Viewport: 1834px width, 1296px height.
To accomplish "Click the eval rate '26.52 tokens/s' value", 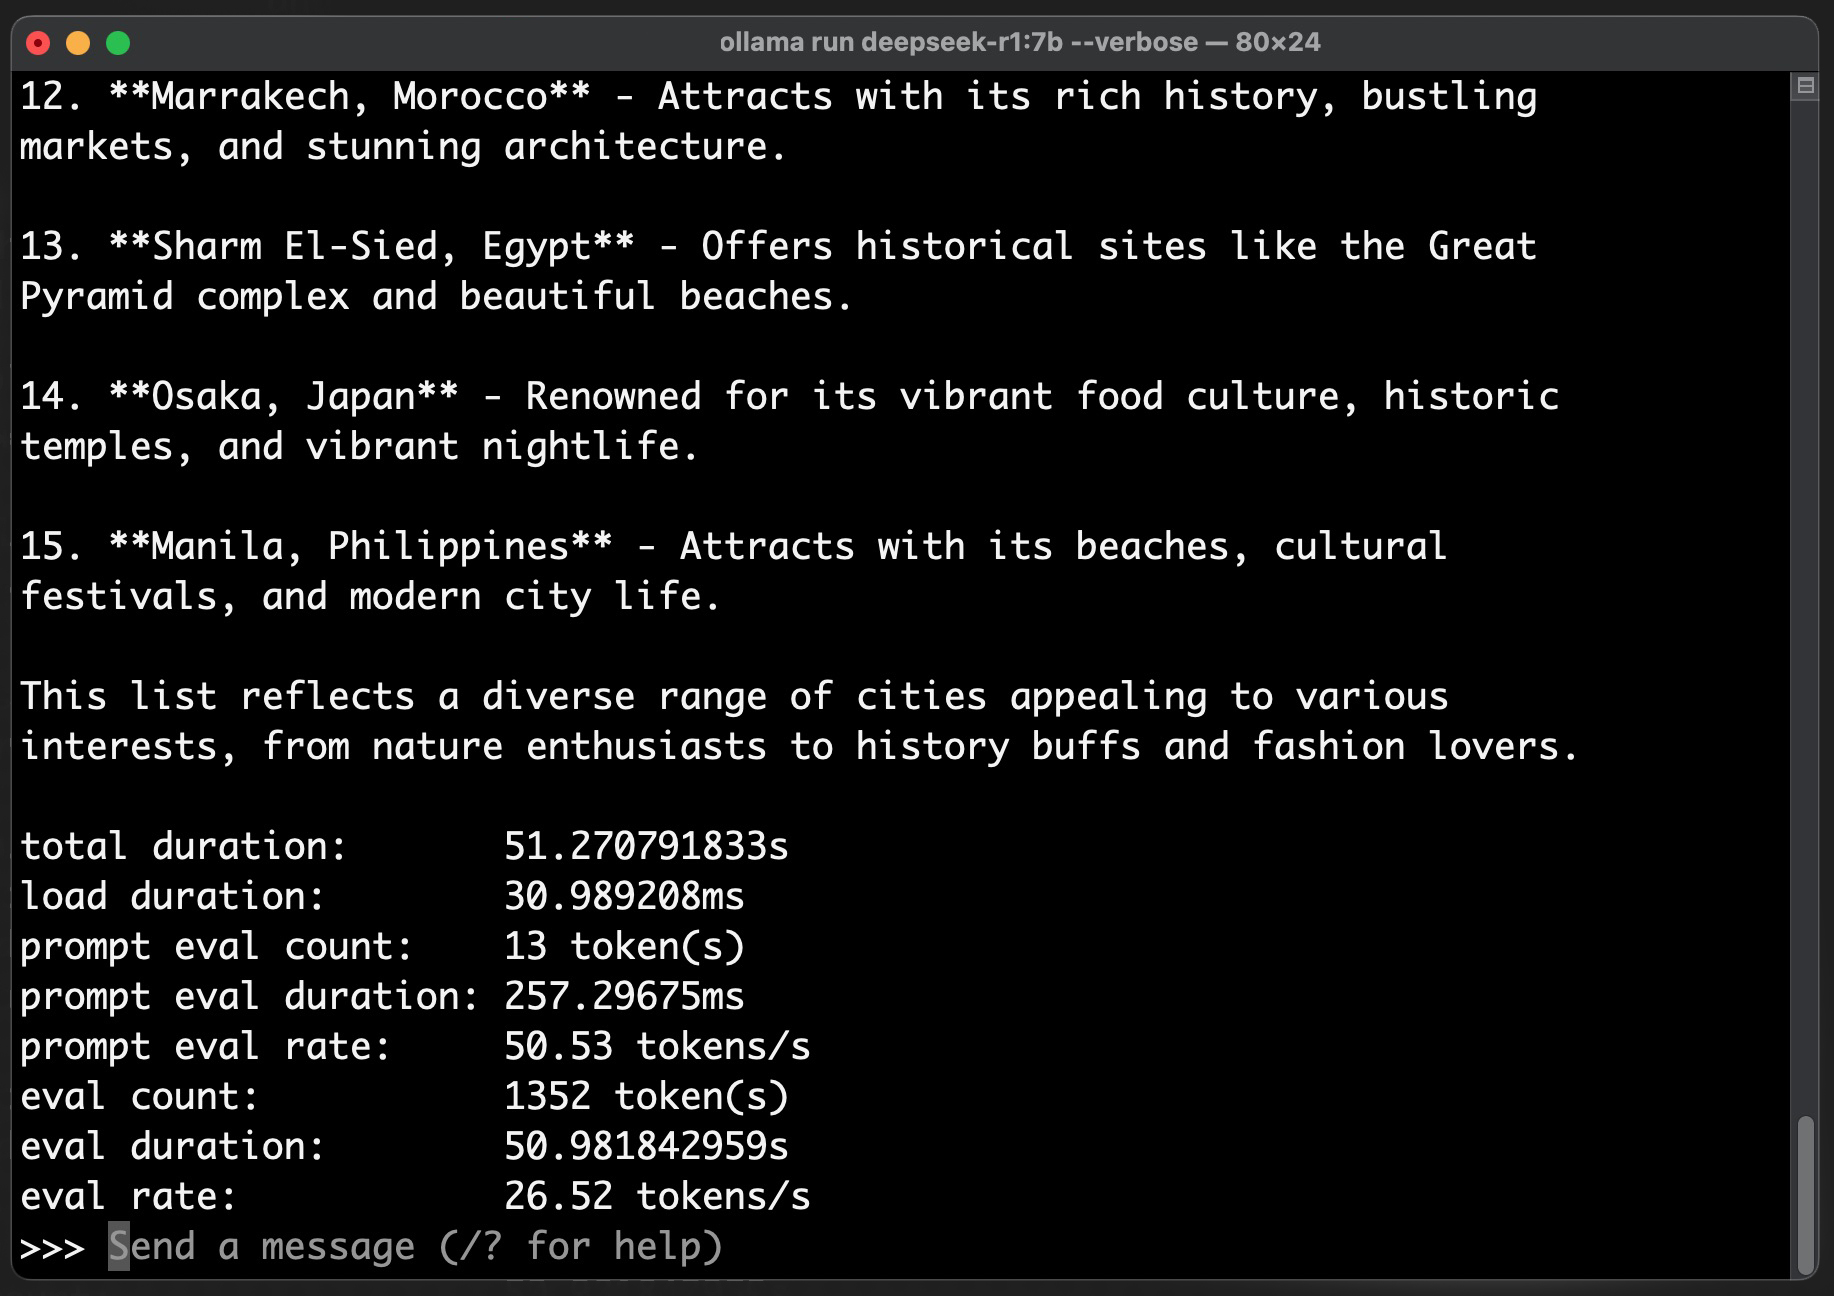I will [657, 1197].
